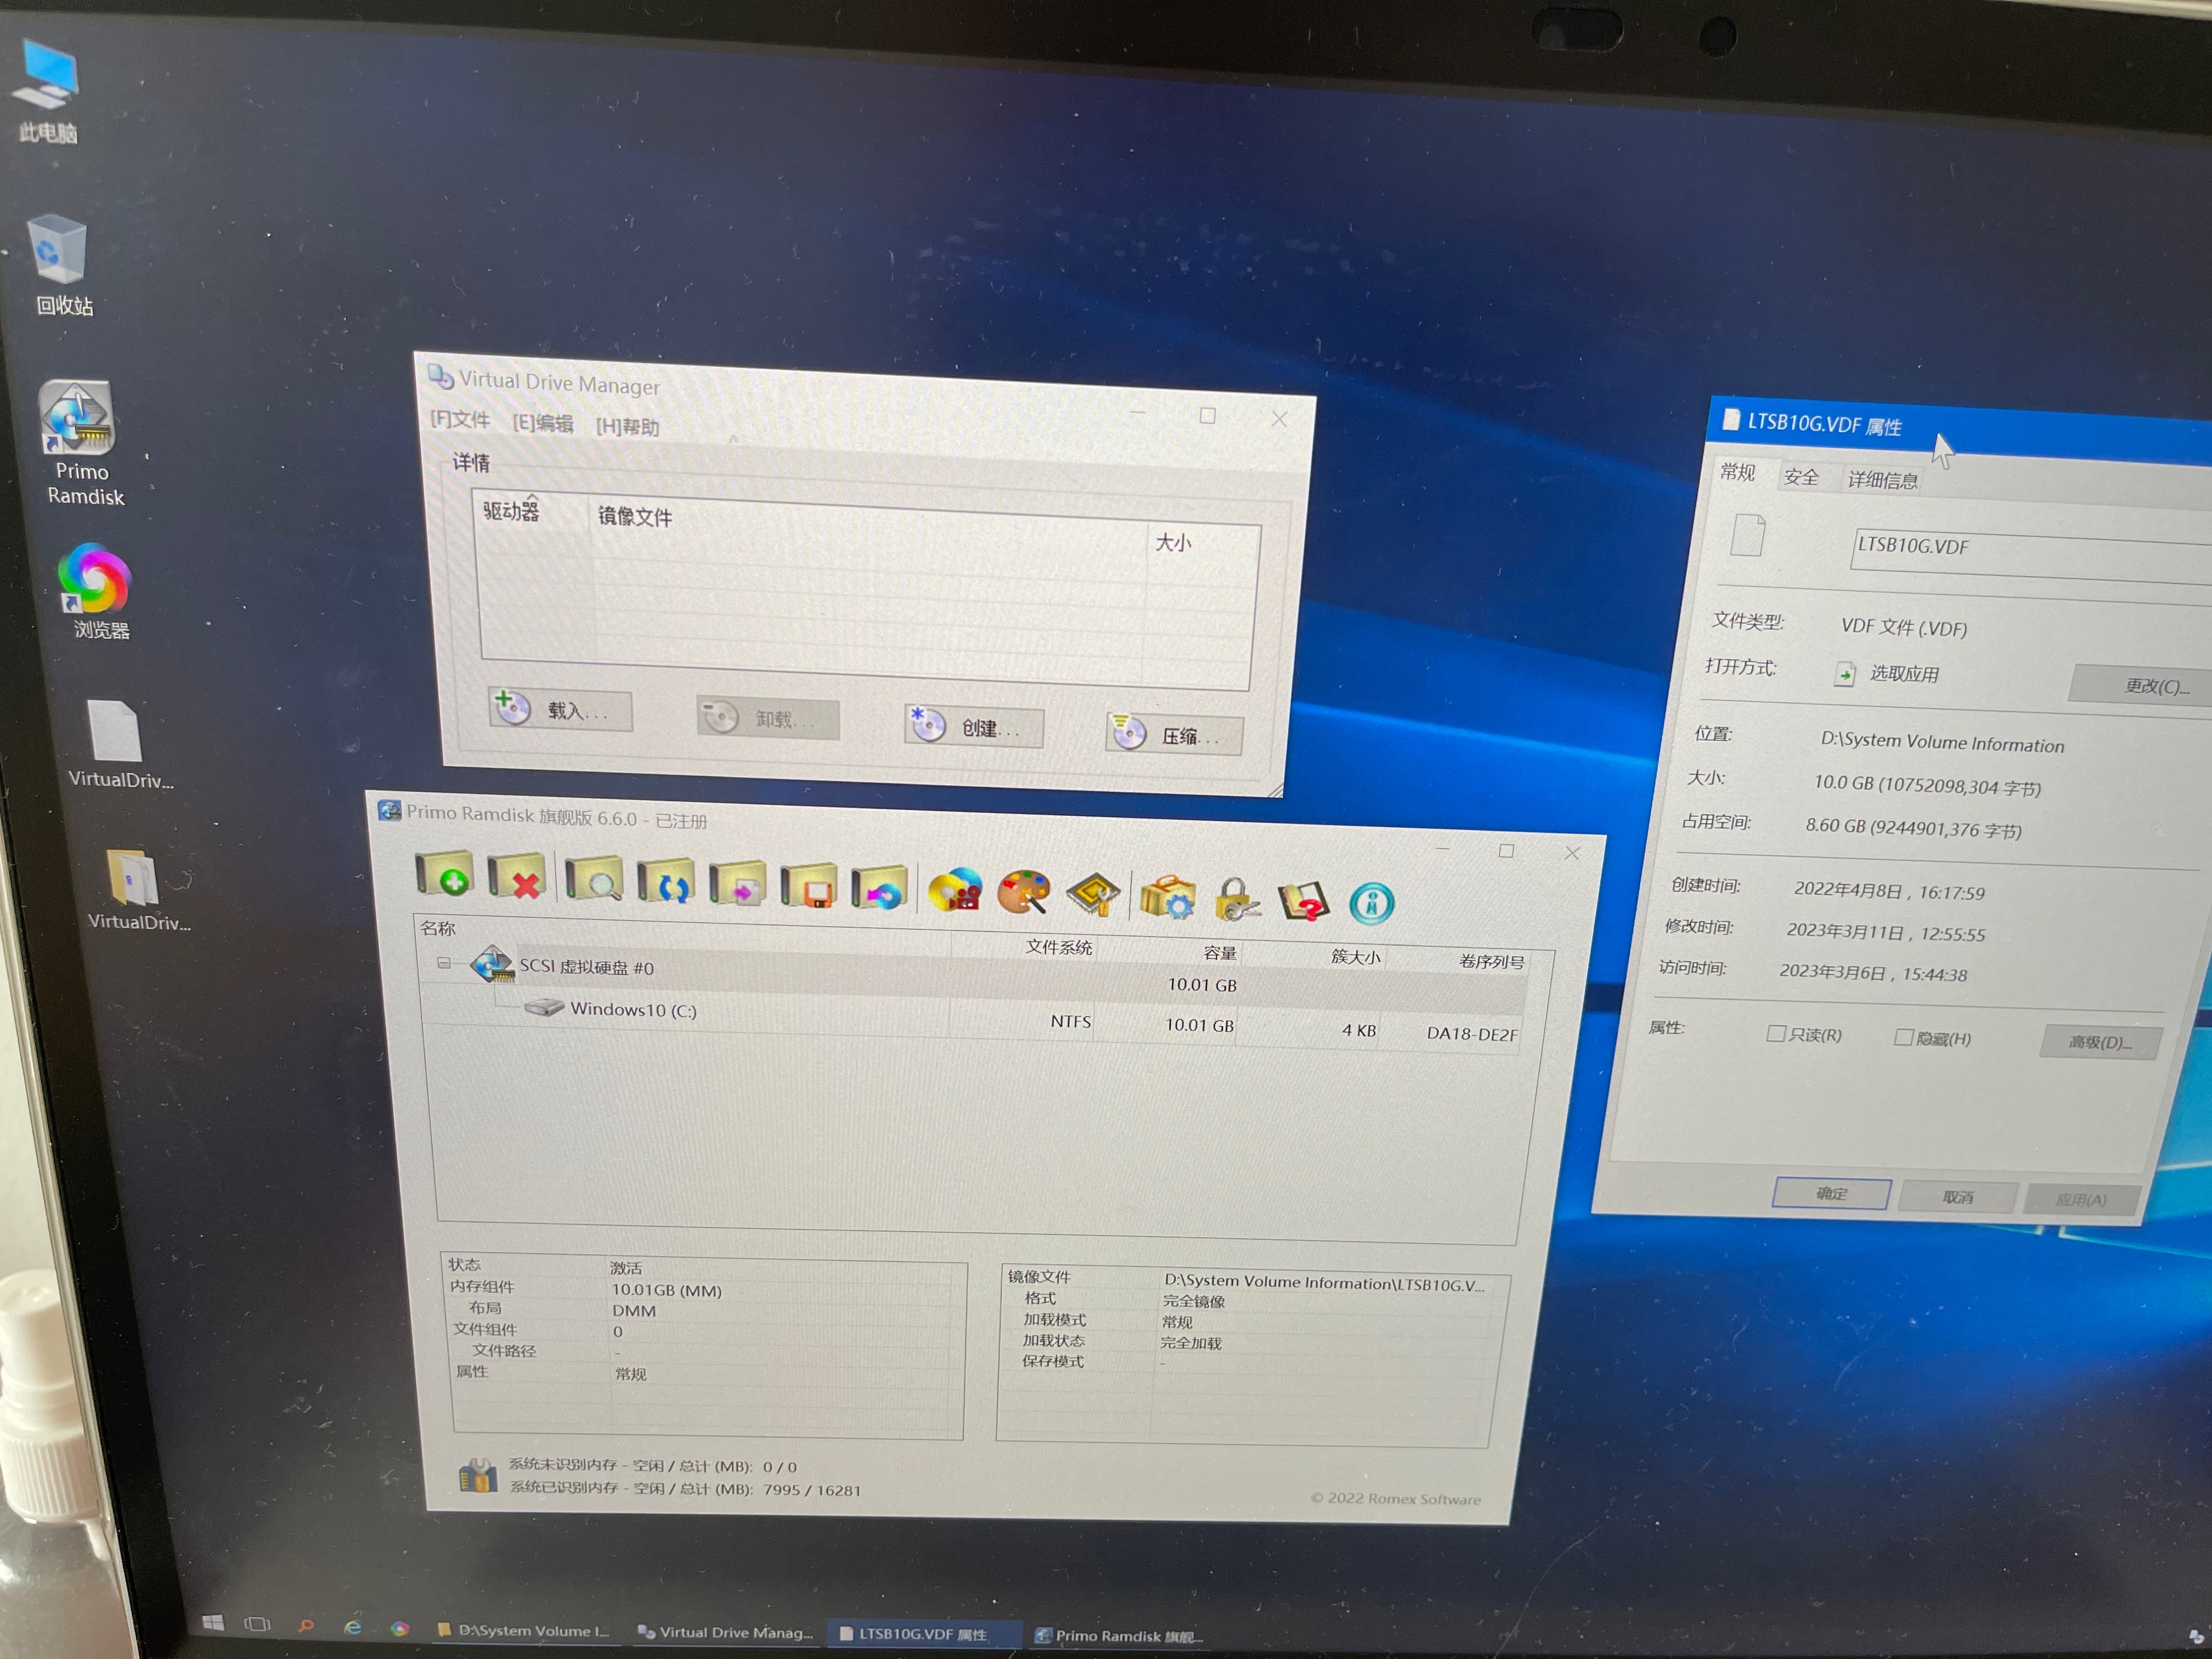
Task: Switch to the 安全 tab in properties dialog
Action: pyautogui.click(x=1801, y=477)
